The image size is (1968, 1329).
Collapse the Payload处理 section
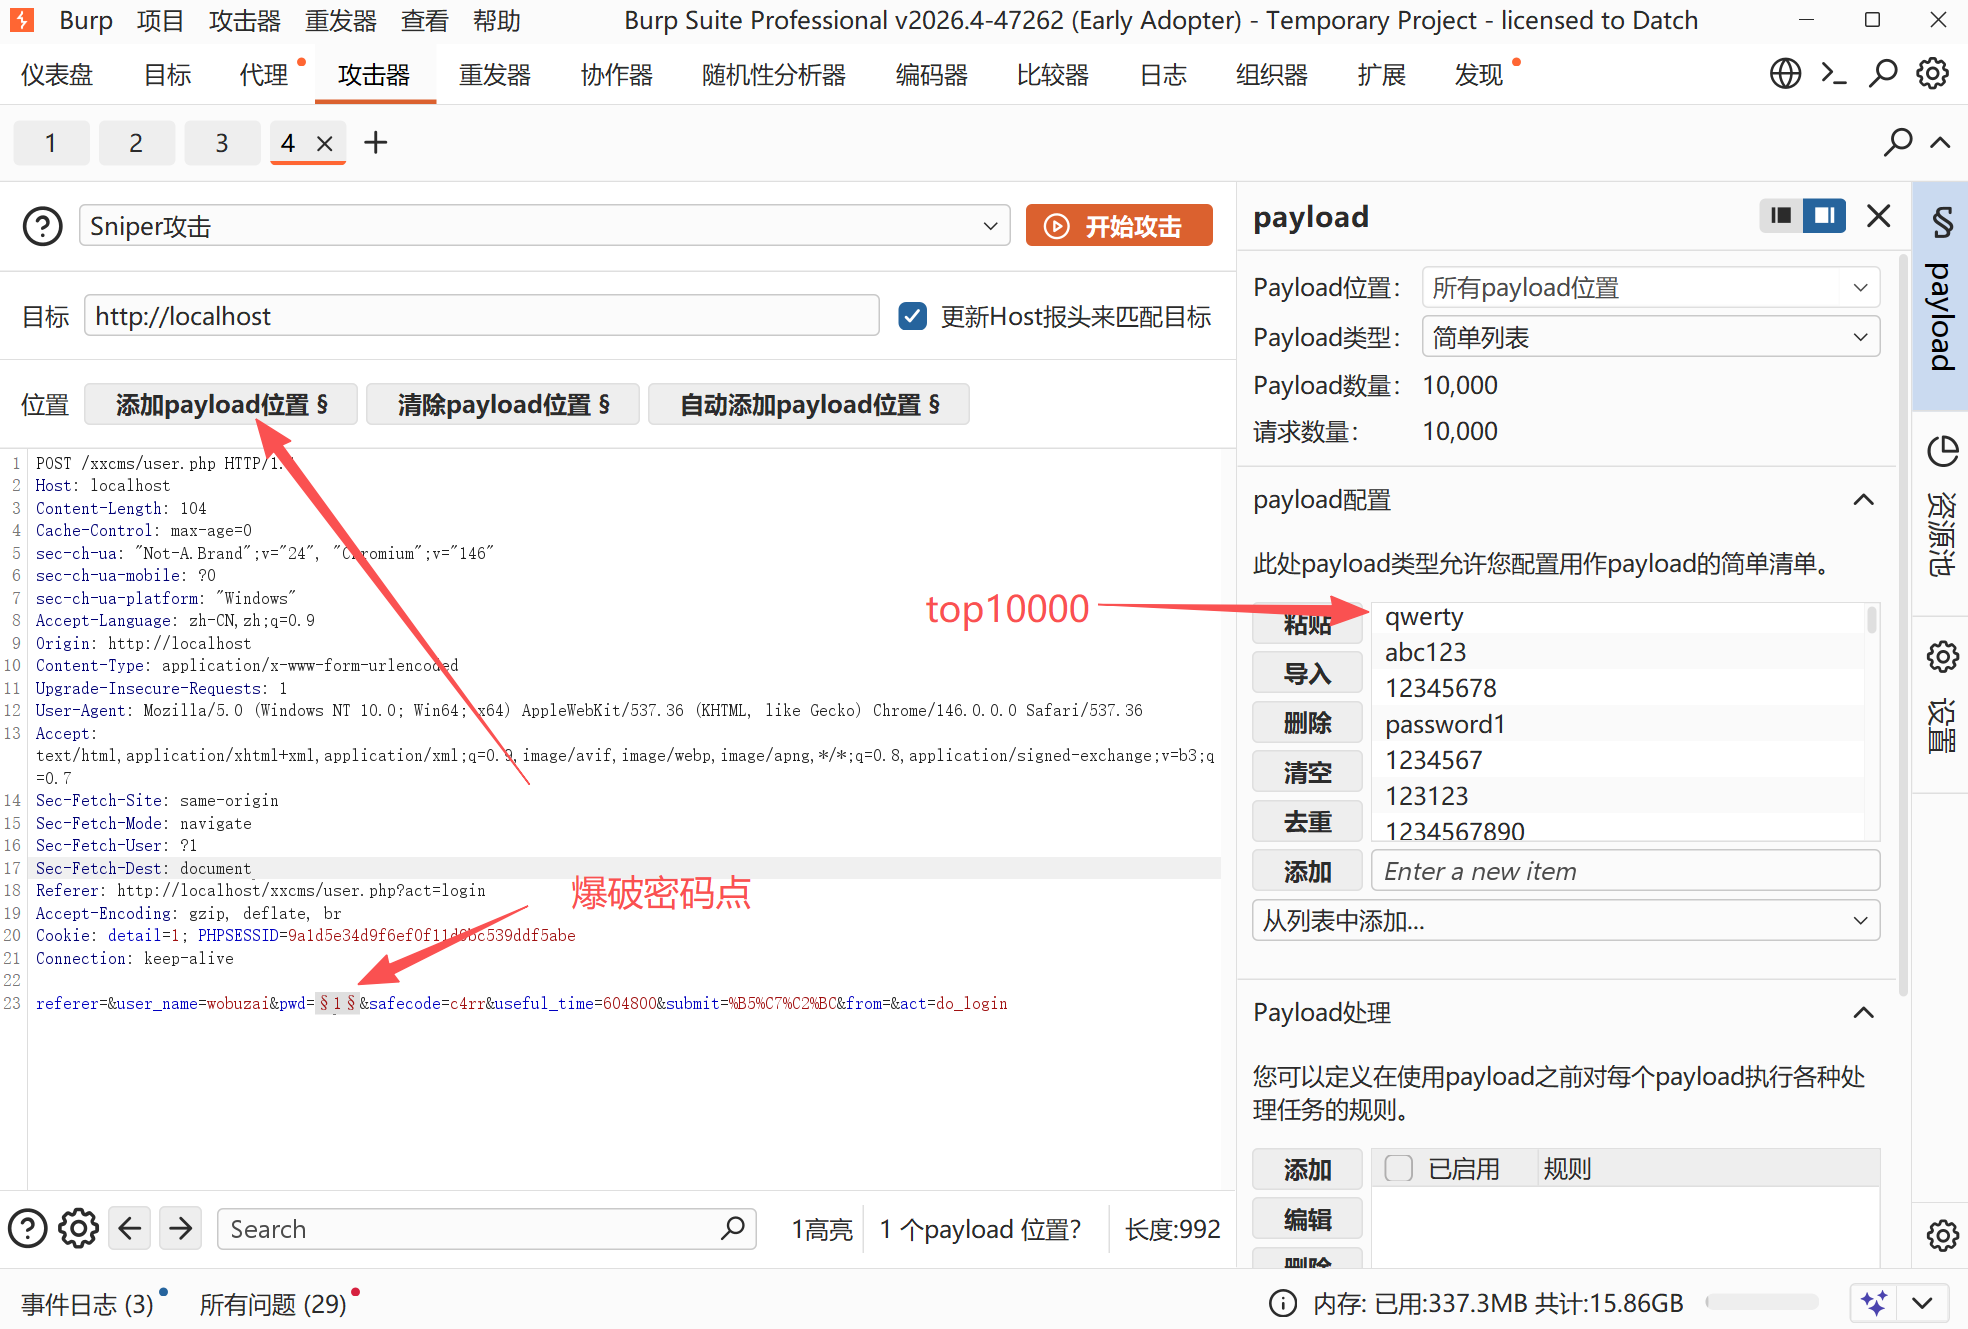tap(1863, 1013)
